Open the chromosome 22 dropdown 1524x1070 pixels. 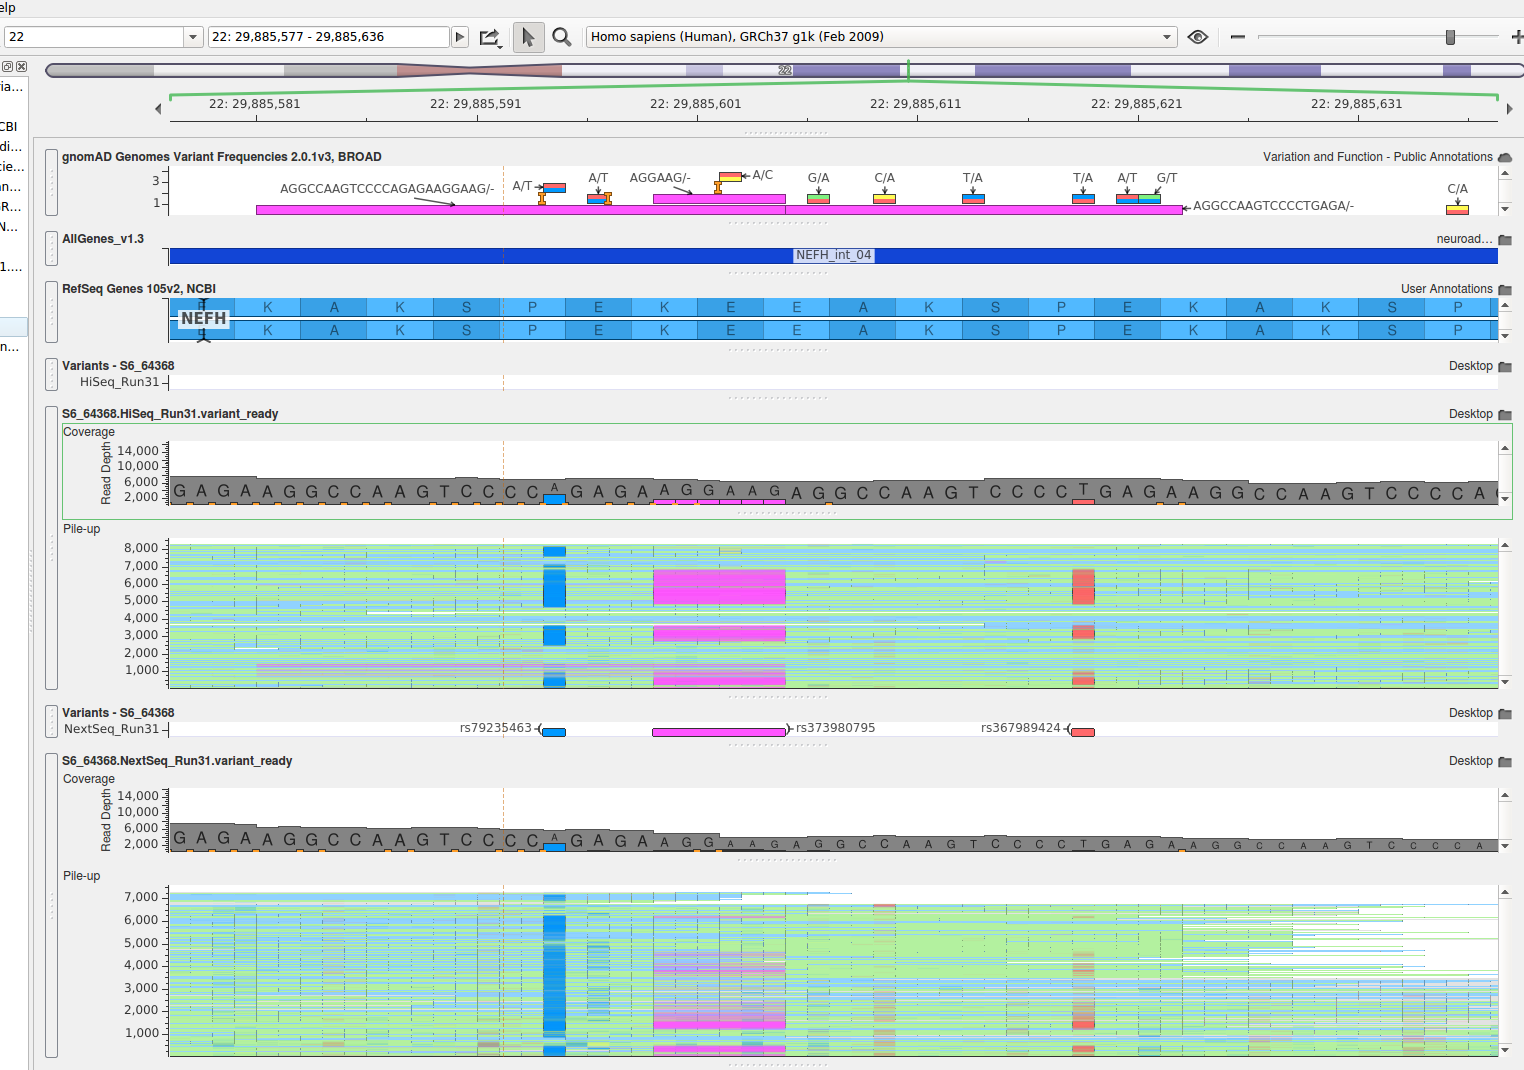pyautogui.click(x=193, y=37)
